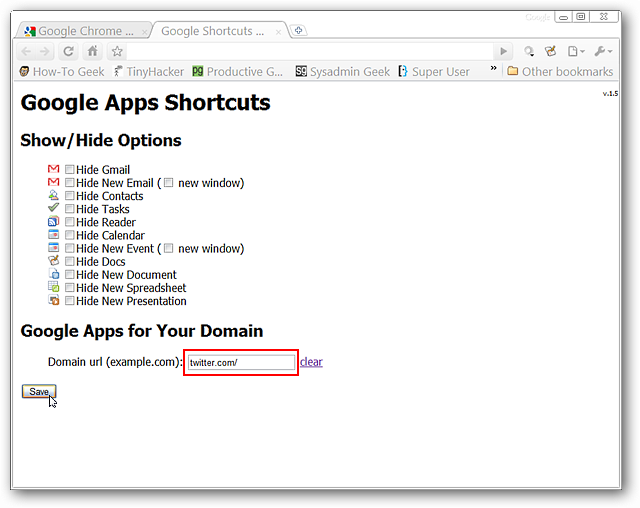The image size is (640, 508).
Task: Click the address bar field
Action: click(x=310, y=51)
